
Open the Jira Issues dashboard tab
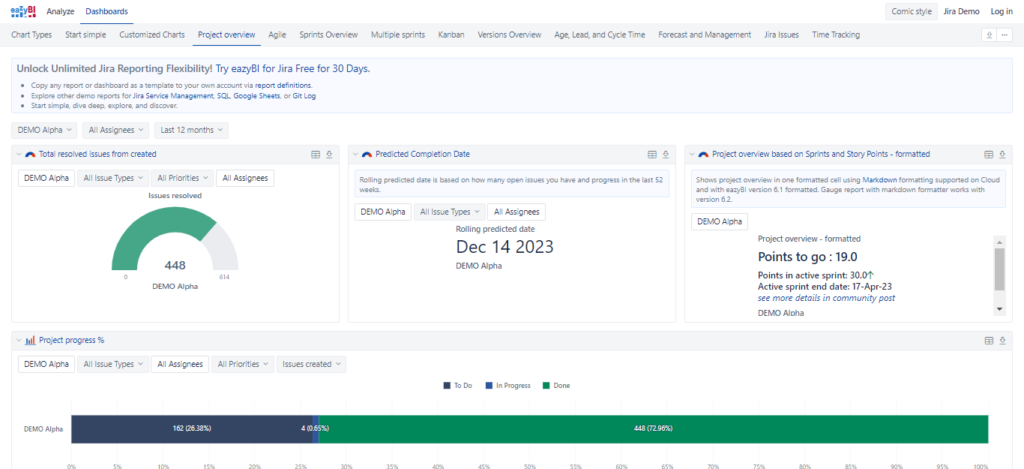tap(781, 35)
